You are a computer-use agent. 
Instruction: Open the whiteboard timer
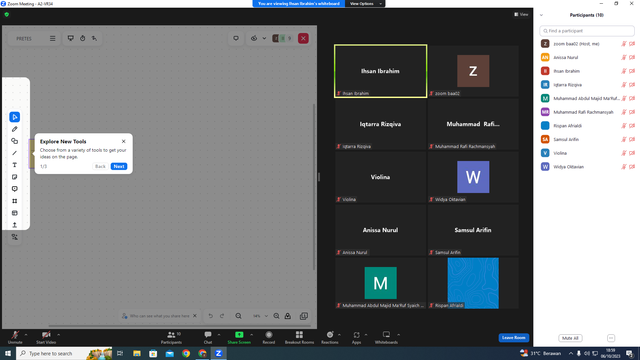pos(82,38)
